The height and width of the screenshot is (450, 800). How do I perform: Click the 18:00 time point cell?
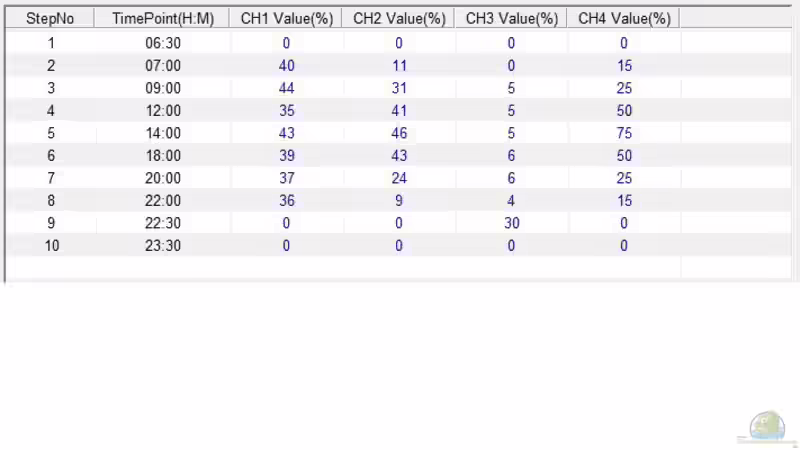(160, 156)
